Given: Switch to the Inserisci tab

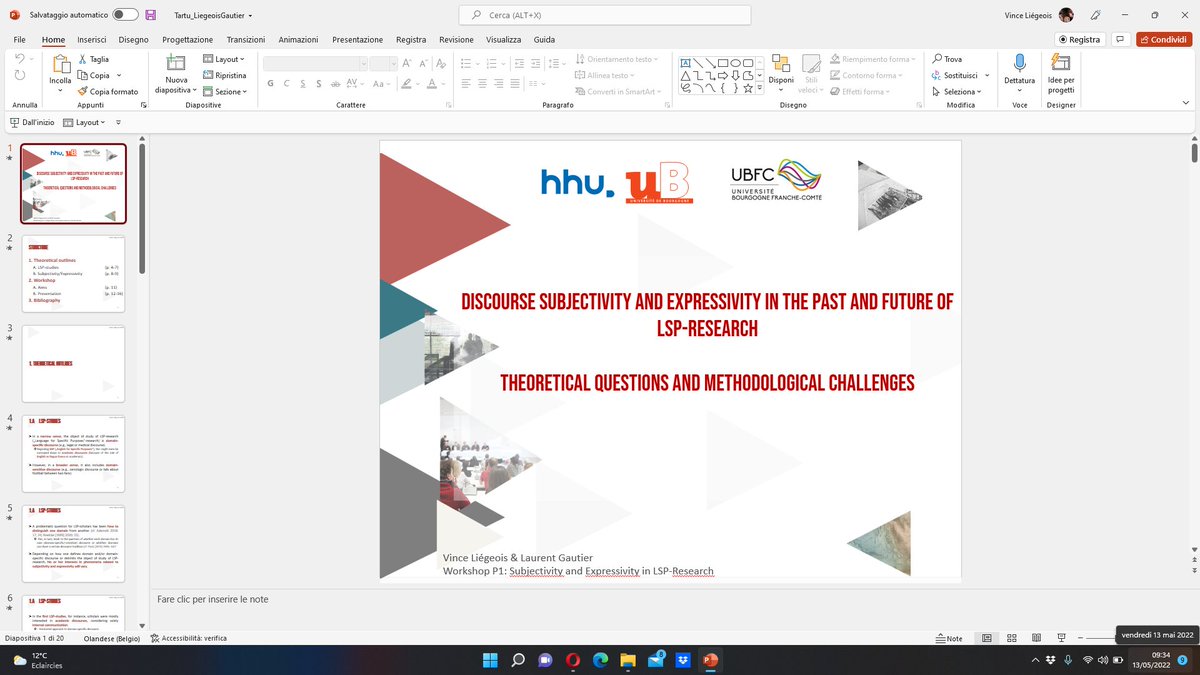Looking at the screenshot, I should [x=92, y=39].
